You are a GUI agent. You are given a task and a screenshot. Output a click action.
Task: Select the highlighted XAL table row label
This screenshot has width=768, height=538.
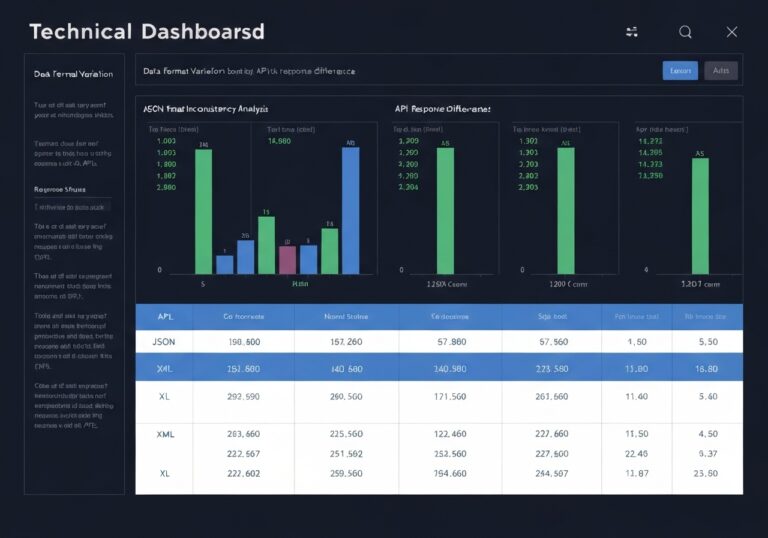click(x=166, y=368)
